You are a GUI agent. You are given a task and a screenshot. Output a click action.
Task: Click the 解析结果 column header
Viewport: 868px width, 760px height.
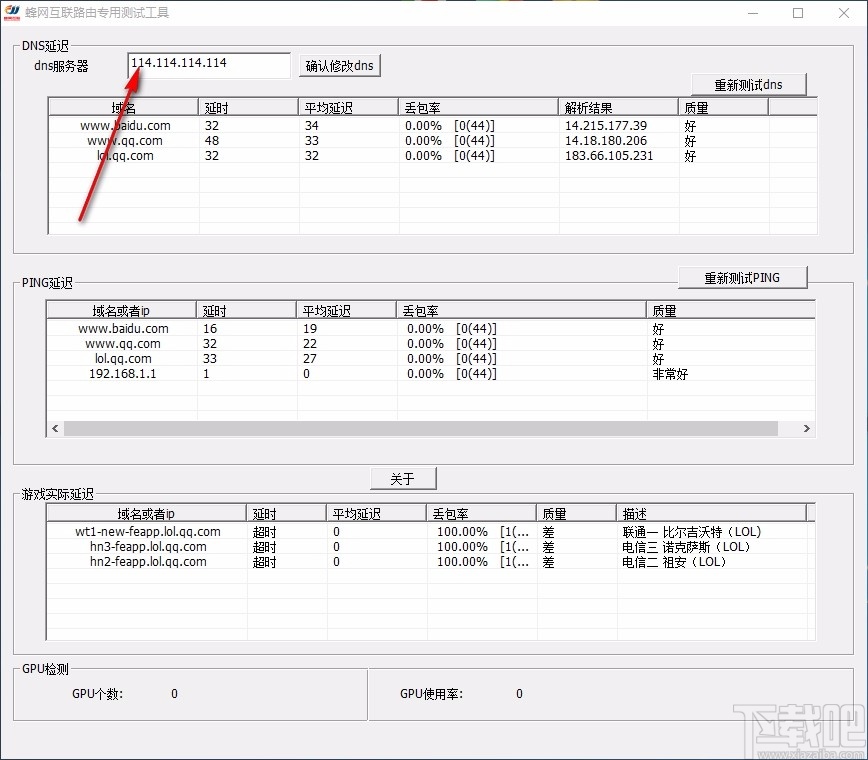(617, 106)
